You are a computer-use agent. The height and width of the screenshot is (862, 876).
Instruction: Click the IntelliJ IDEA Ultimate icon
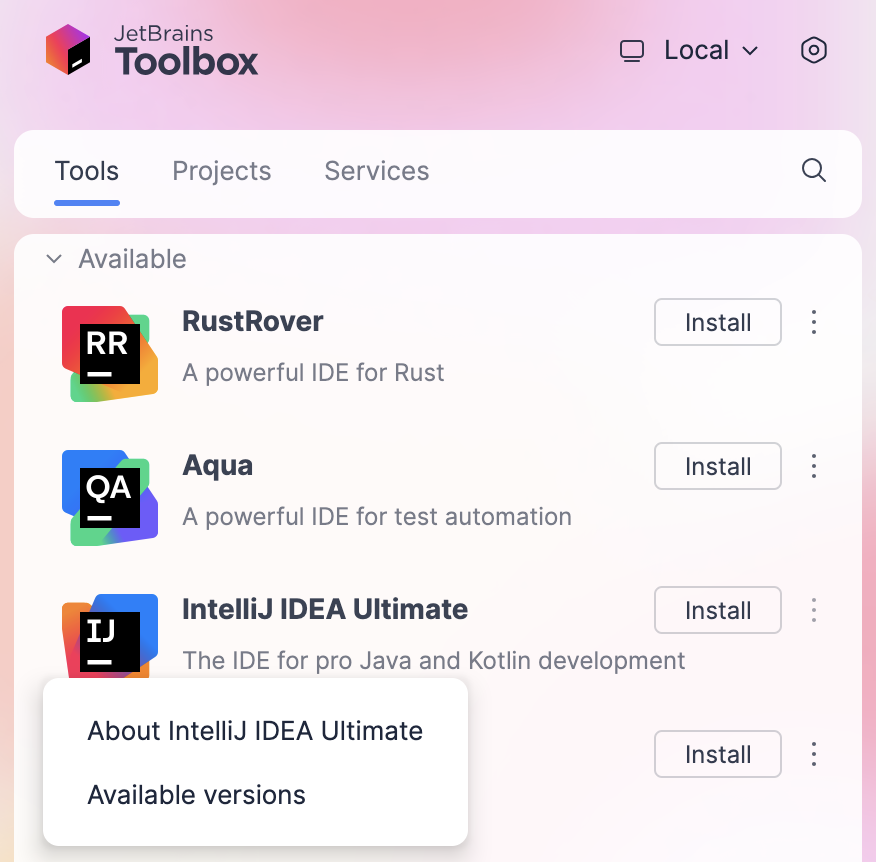(109, 641)
